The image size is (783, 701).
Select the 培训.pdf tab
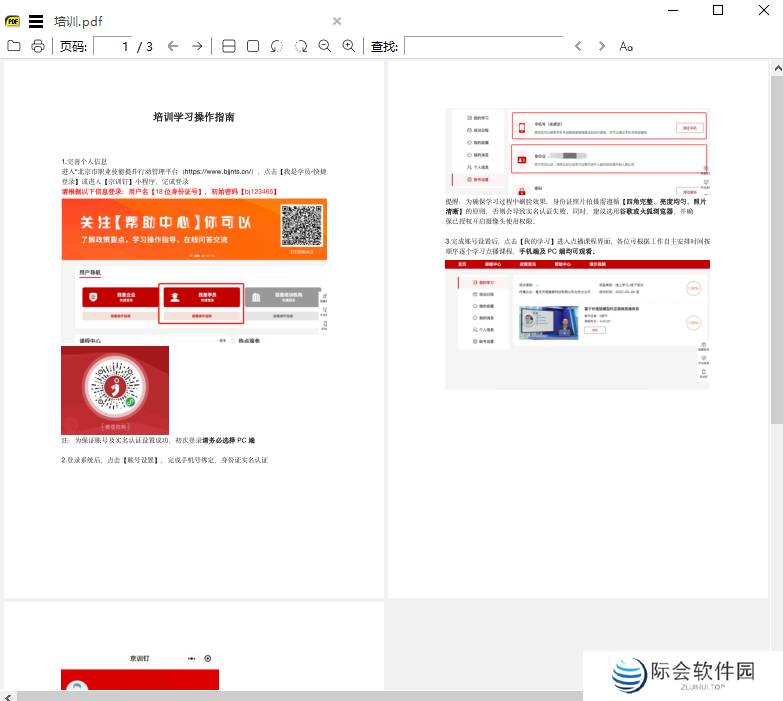[x=78, y=21]
